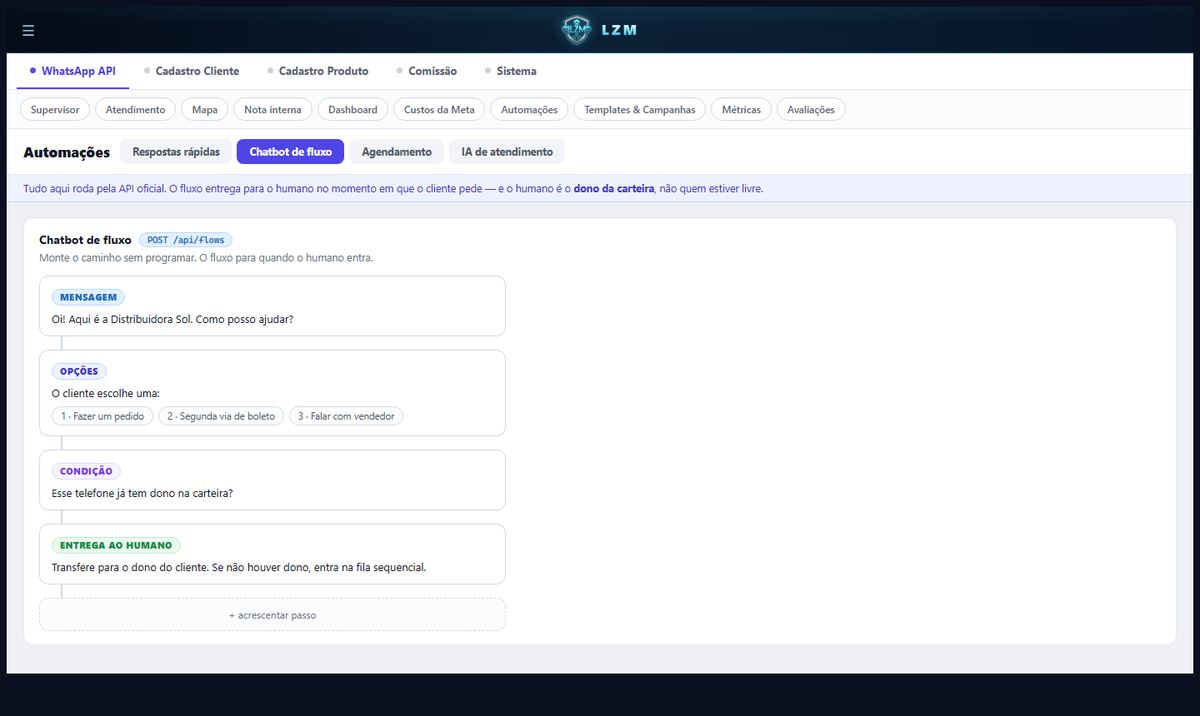Screen dimensions: 1200x716
Task: Open the Agendamento sub-tab
Action: (x=397, y=151)
